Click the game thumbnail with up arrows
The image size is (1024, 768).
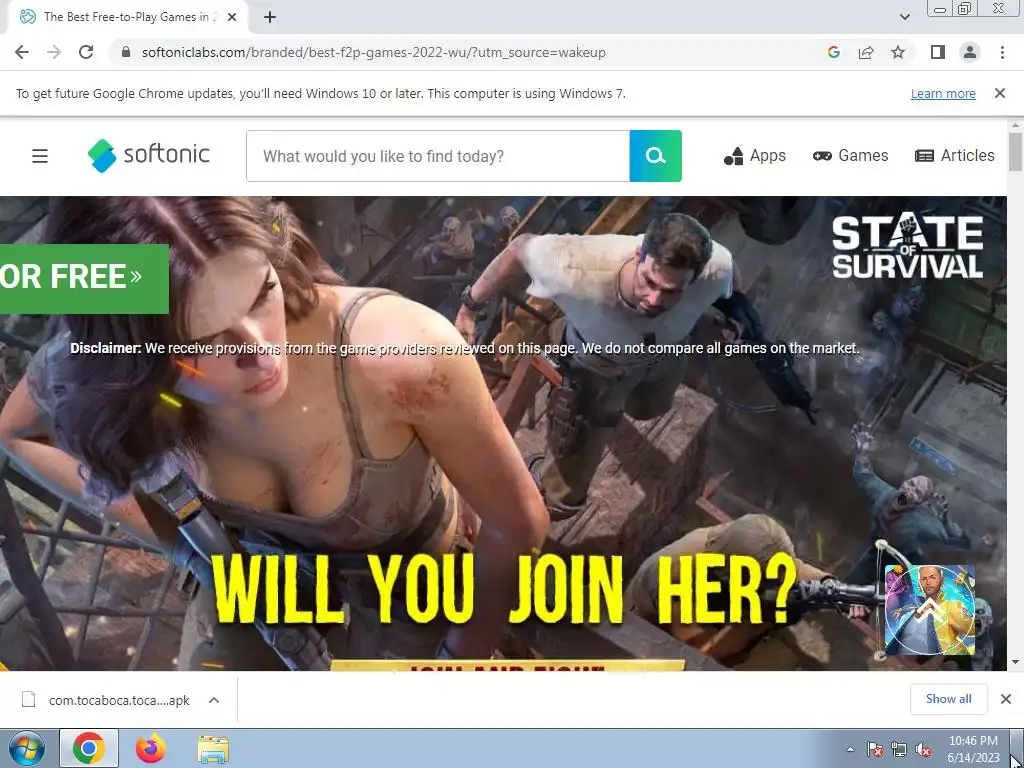tap(929, 610)
